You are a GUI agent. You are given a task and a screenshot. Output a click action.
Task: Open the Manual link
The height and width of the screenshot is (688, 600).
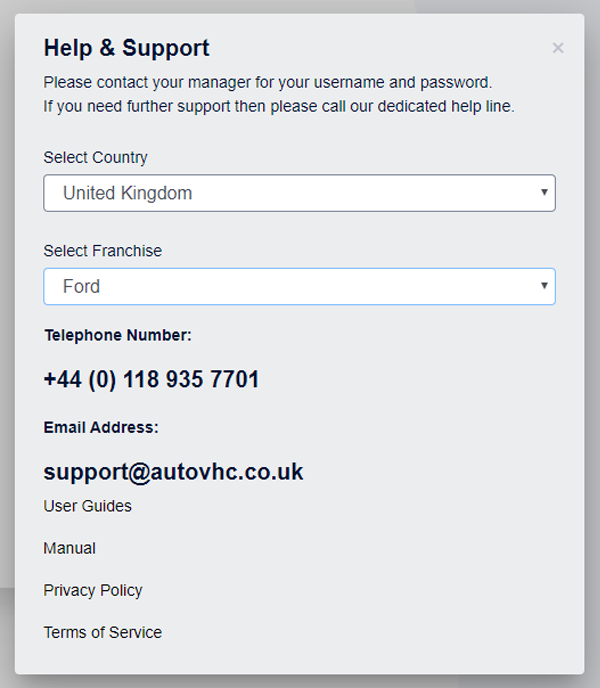point(70,548)
